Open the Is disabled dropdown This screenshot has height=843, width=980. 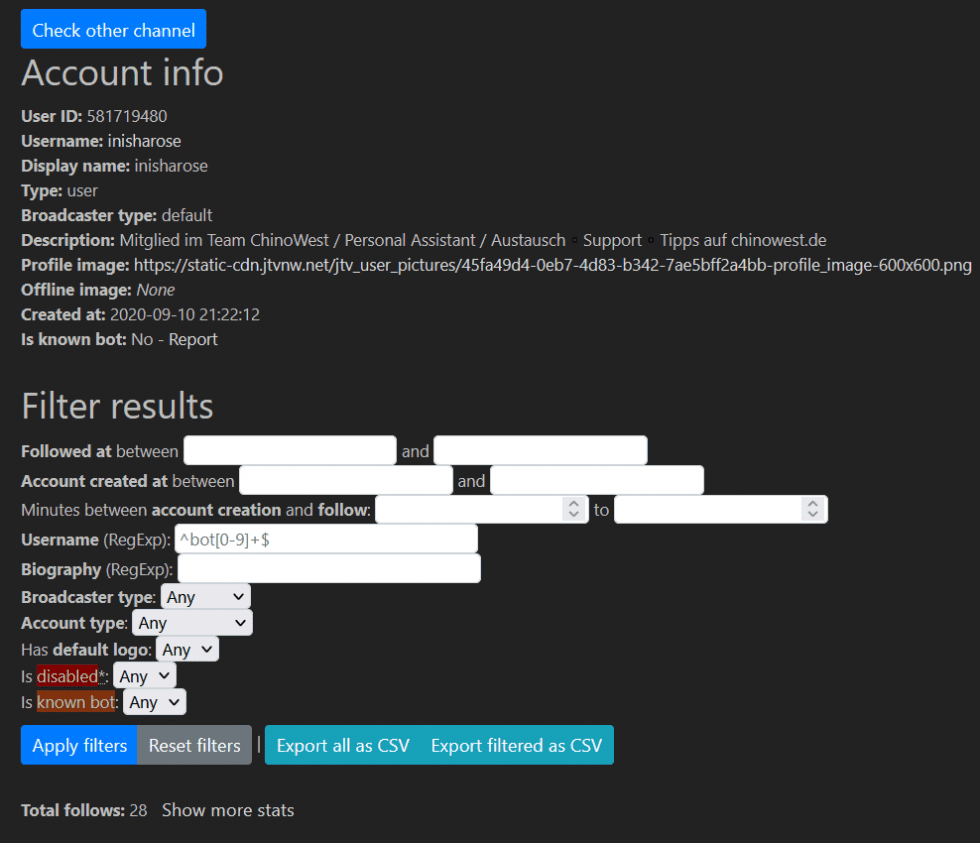[144, 677]
